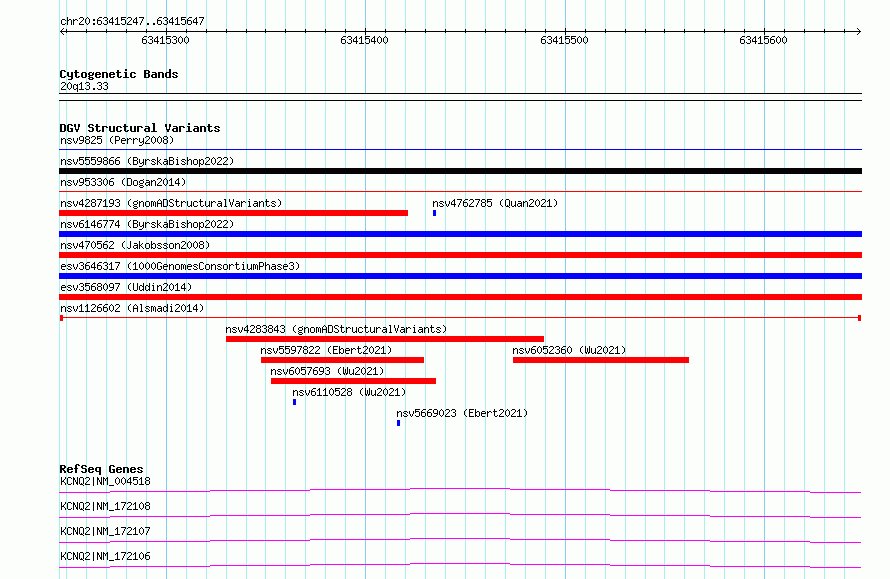890x579 pixels.
Task: Select the red nsv6057693 (Wu2021) bar
Action: pos(354,381)
